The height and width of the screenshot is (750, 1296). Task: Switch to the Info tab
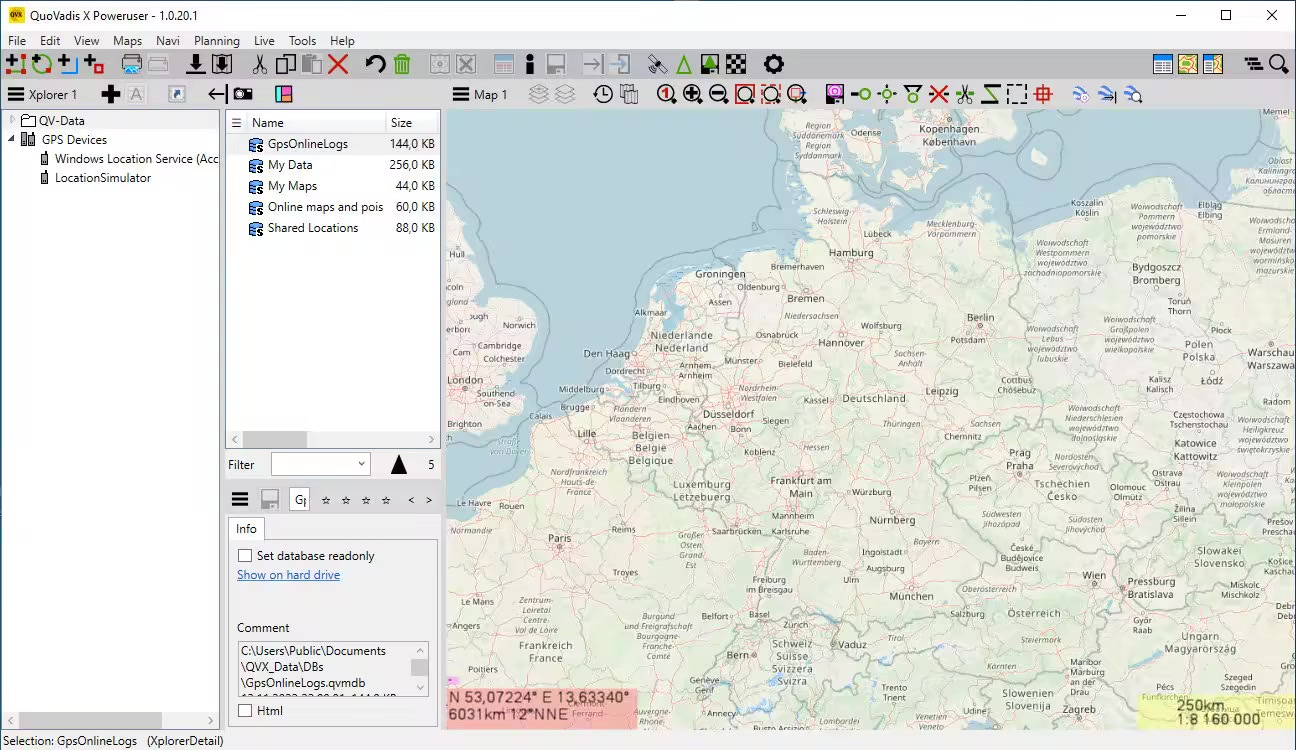(246, 529)
